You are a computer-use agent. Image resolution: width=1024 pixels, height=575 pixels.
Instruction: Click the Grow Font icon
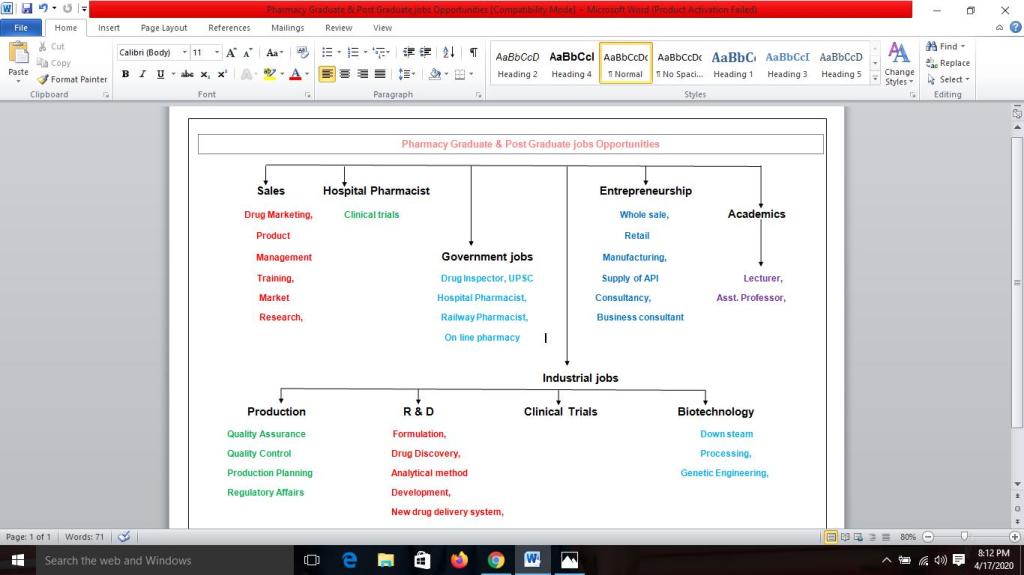[x=231, y=52]
